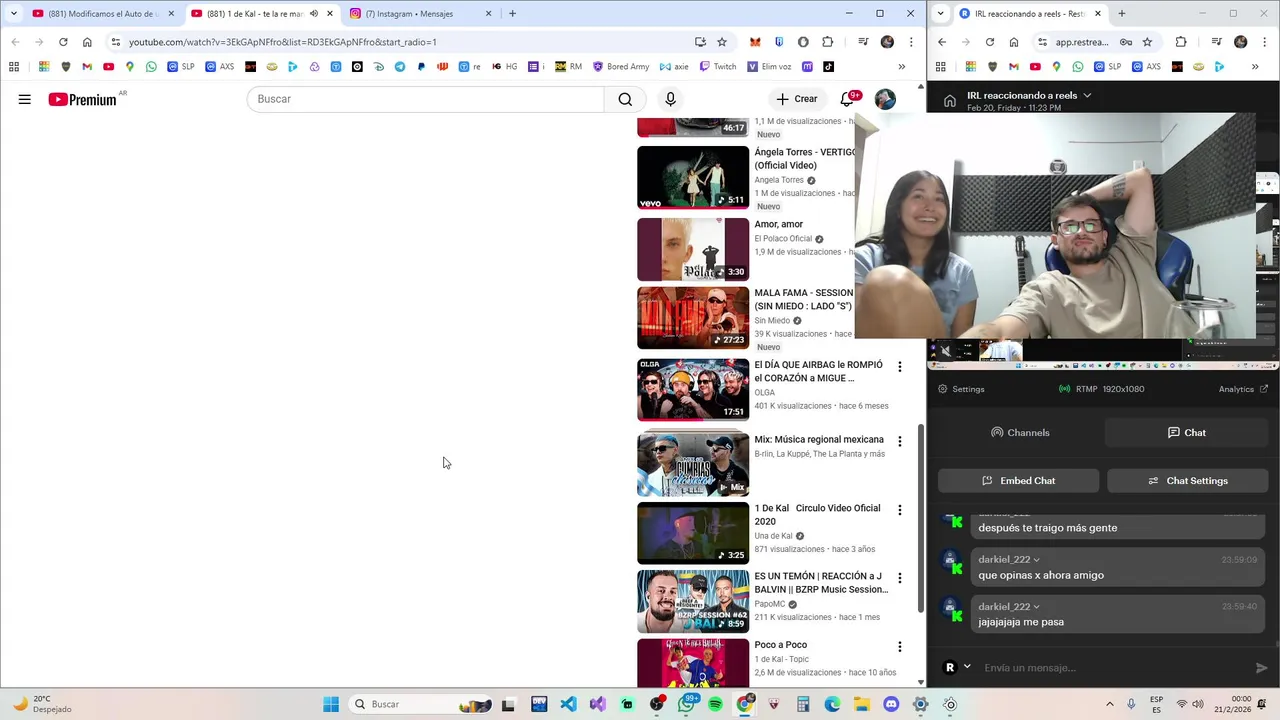Open Chat Settings button
Screen dimensions: 1280x720
point(1188,481)
